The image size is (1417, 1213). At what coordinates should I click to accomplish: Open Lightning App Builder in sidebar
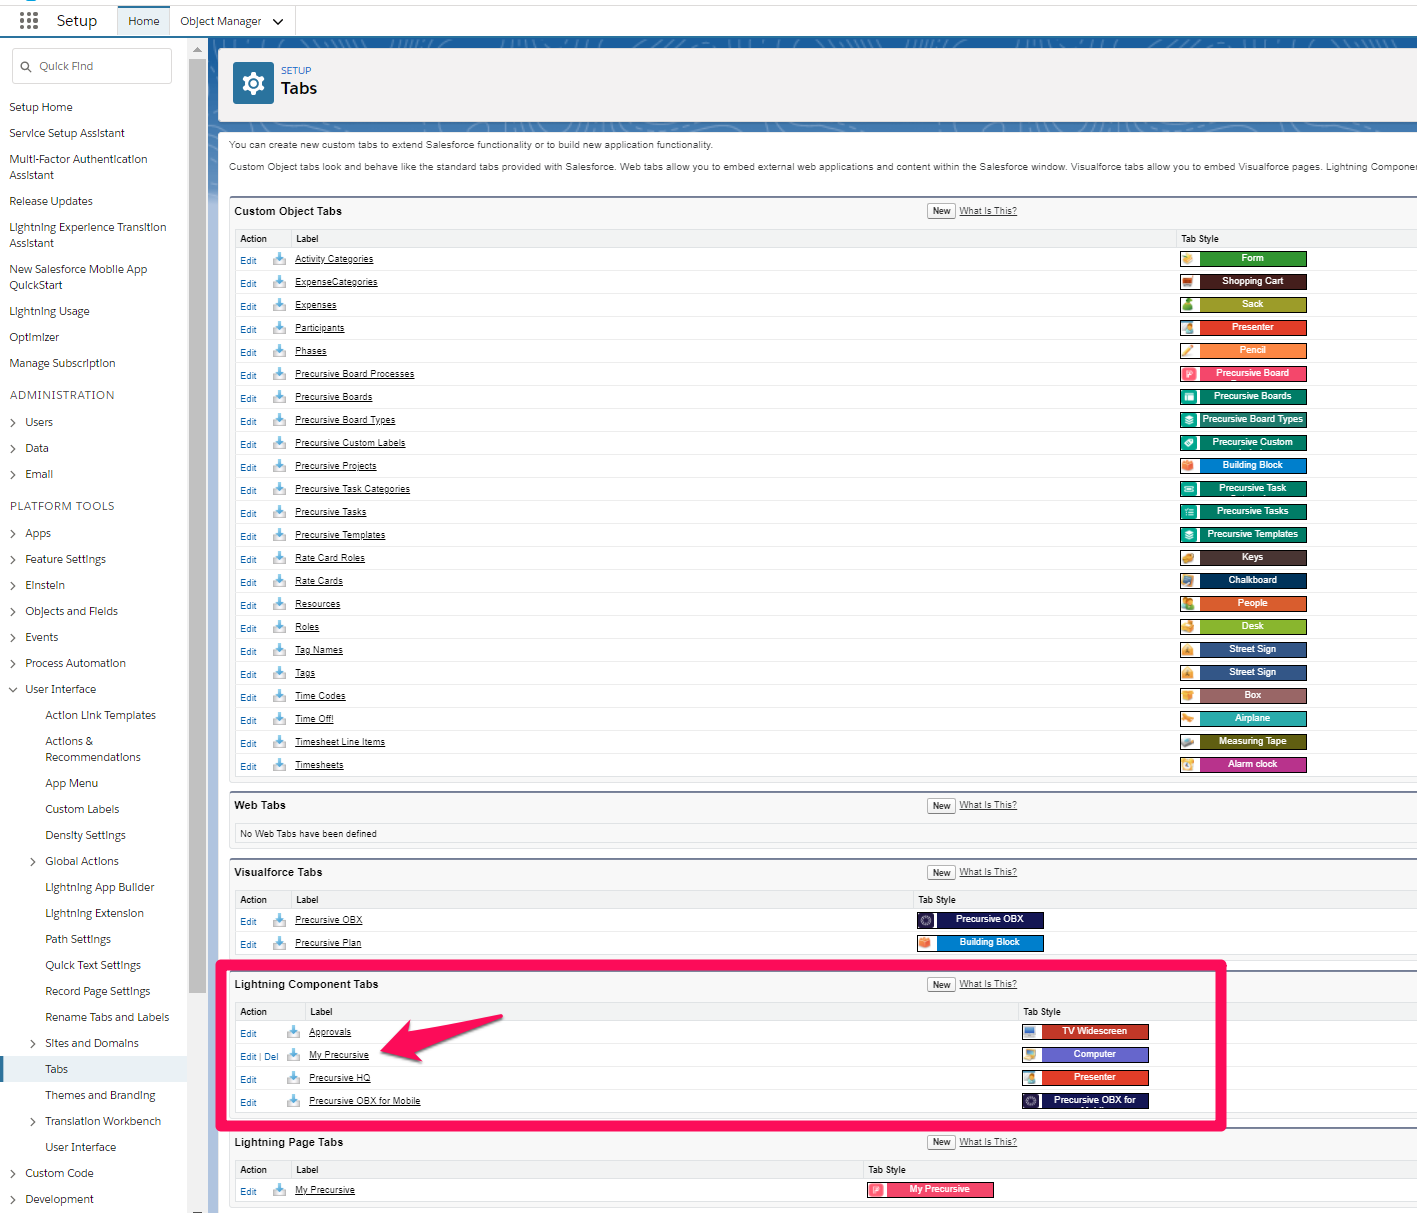100,887
